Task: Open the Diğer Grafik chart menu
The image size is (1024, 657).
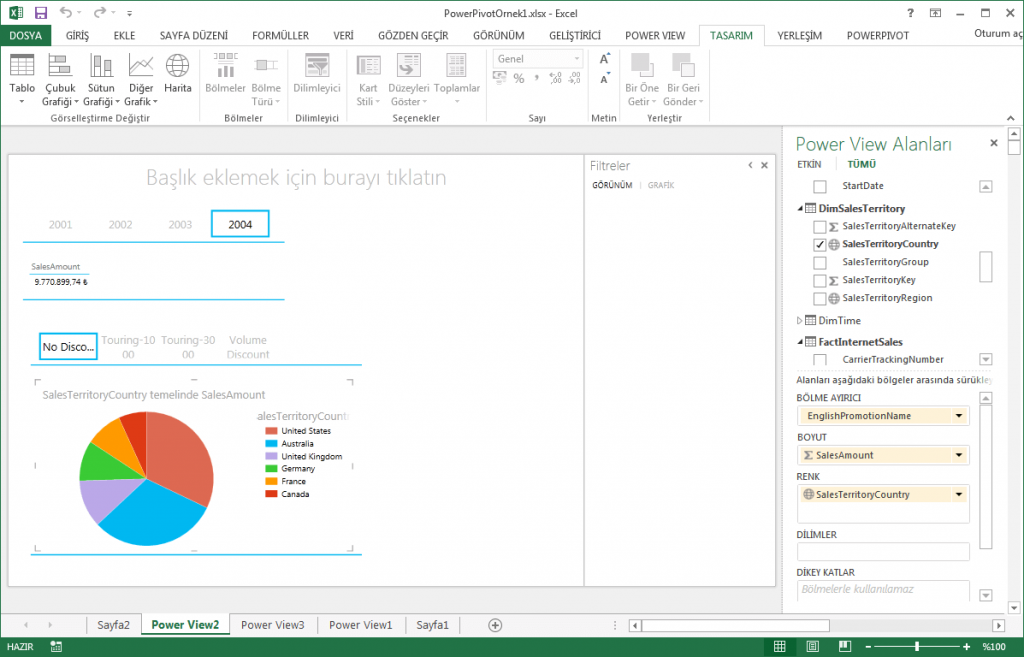Action: pos(140,80)
